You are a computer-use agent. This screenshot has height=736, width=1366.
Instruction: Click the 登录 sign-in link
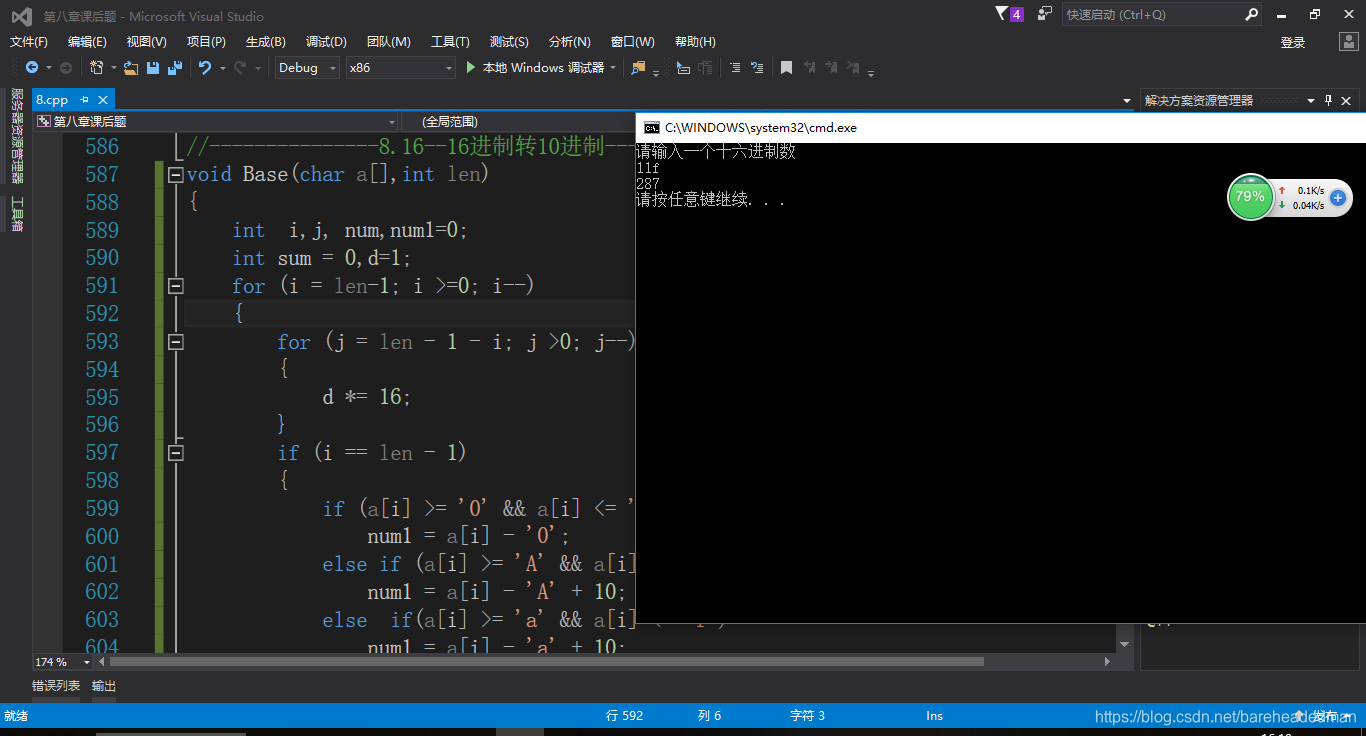point(1293,42)
